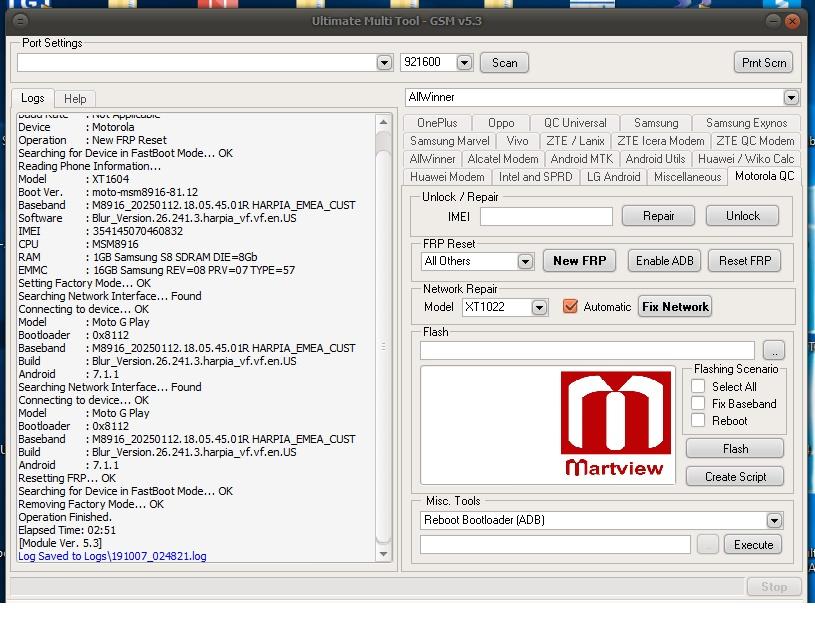Switch to the Samsung Marvel tab
Viewport: 815px width, 618px height.
(x=450, y=141)
